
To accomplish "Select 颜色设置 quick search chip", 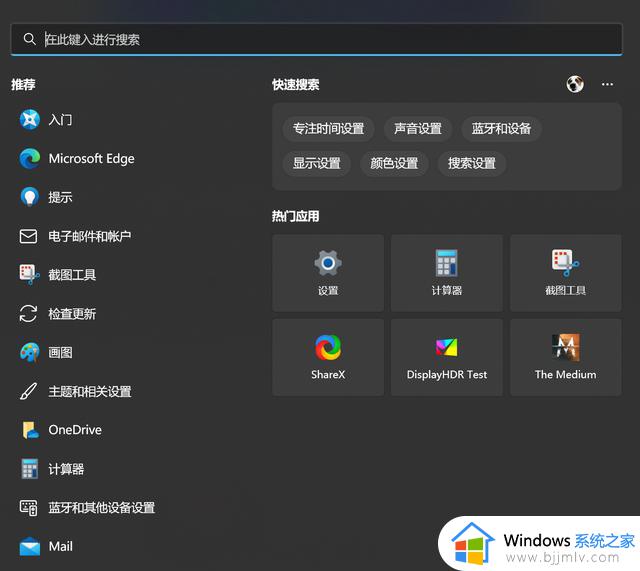I will pyautogui.click(x=394, y=164).
